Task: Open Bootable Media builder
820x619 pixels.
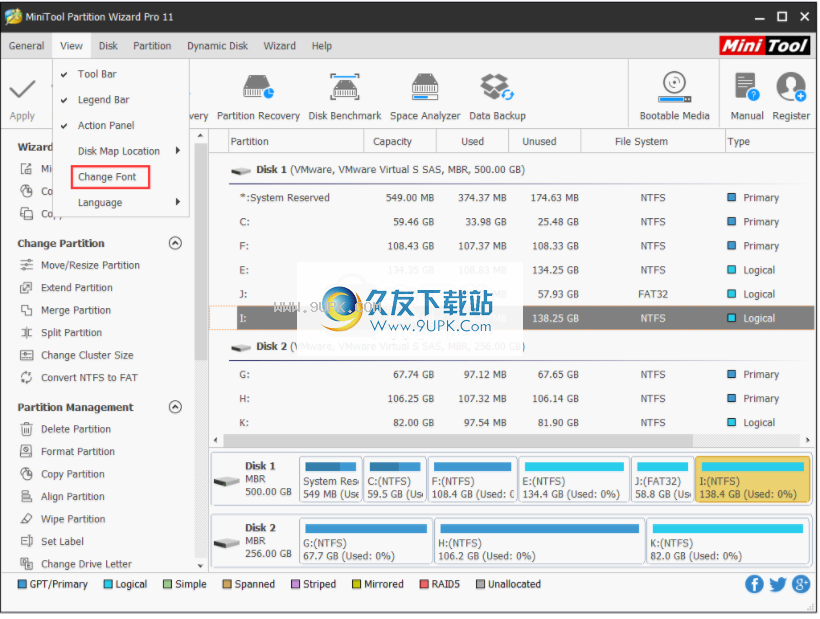Action: (x=674, y=97)
